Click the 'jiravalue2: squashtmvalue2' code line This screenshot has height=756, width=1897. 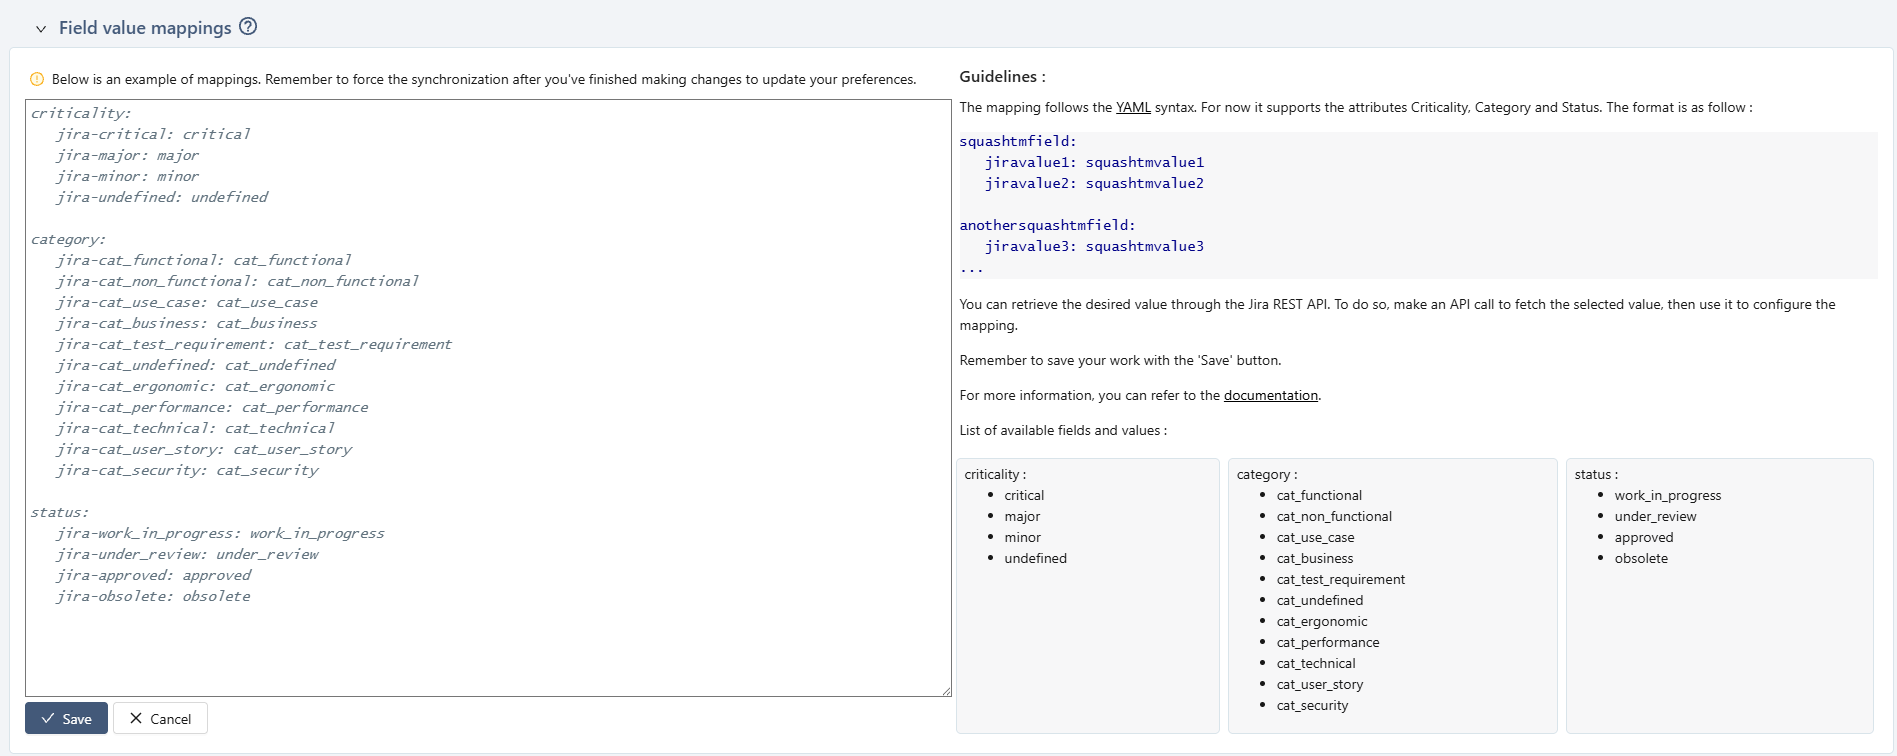click(1094, 183)
